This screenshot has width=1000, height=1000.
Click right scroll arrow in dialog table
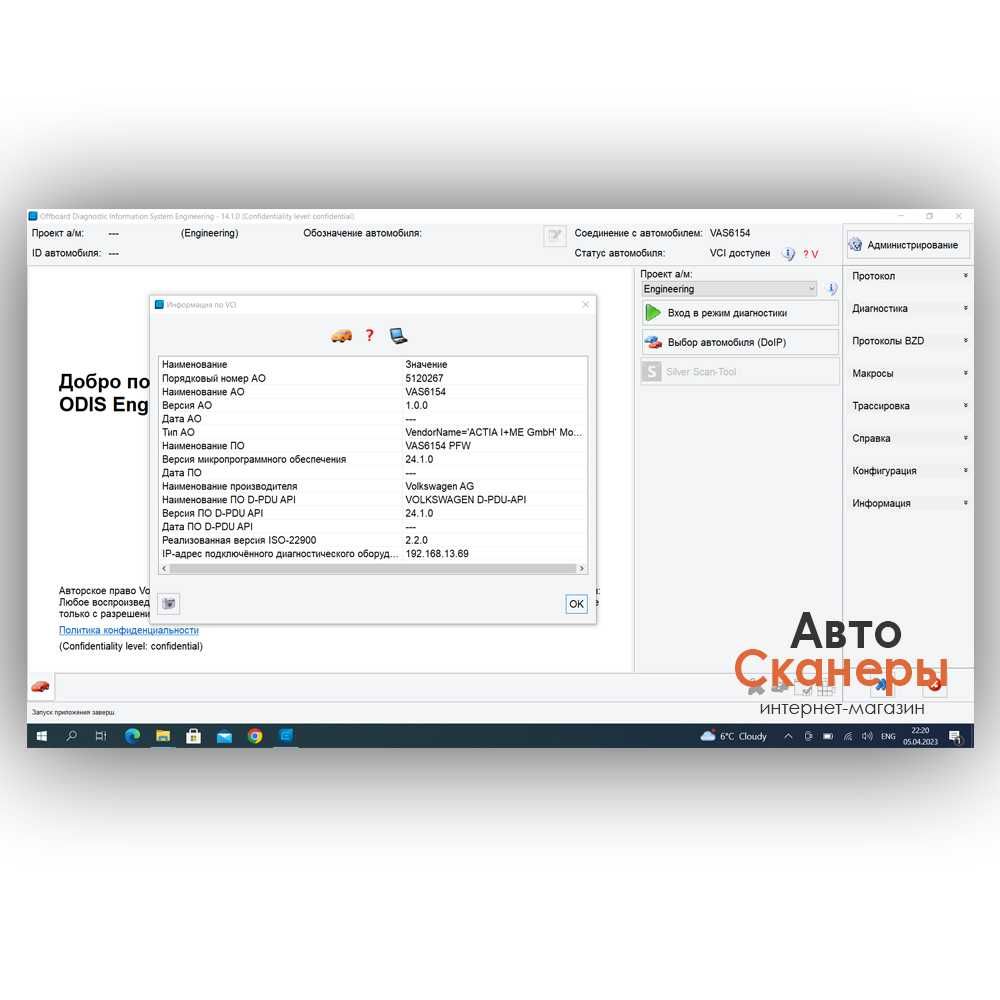(581, 568)
